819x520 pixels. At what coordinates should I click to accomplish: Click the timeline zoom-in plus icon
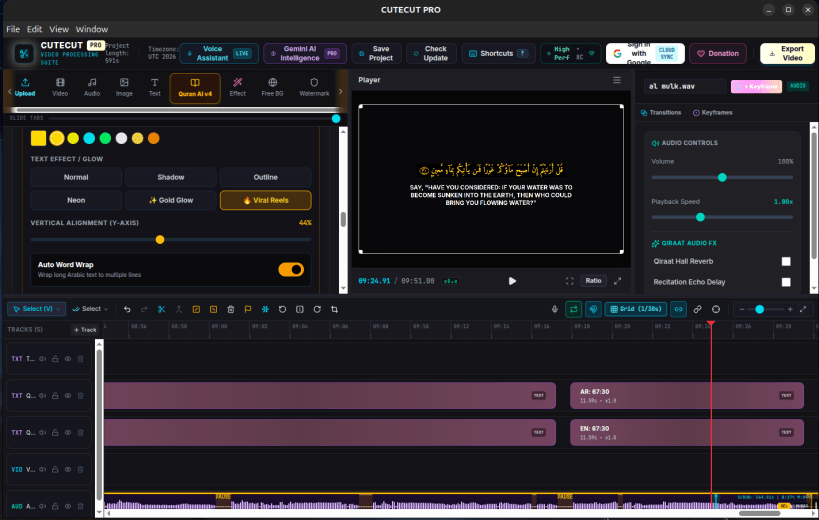790,309
